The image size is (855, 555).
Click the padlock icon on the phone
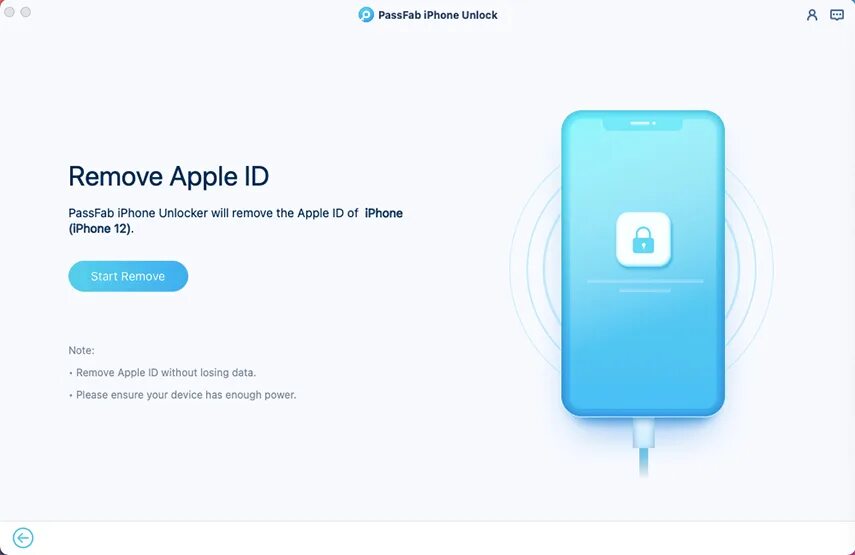coord(643,239)
